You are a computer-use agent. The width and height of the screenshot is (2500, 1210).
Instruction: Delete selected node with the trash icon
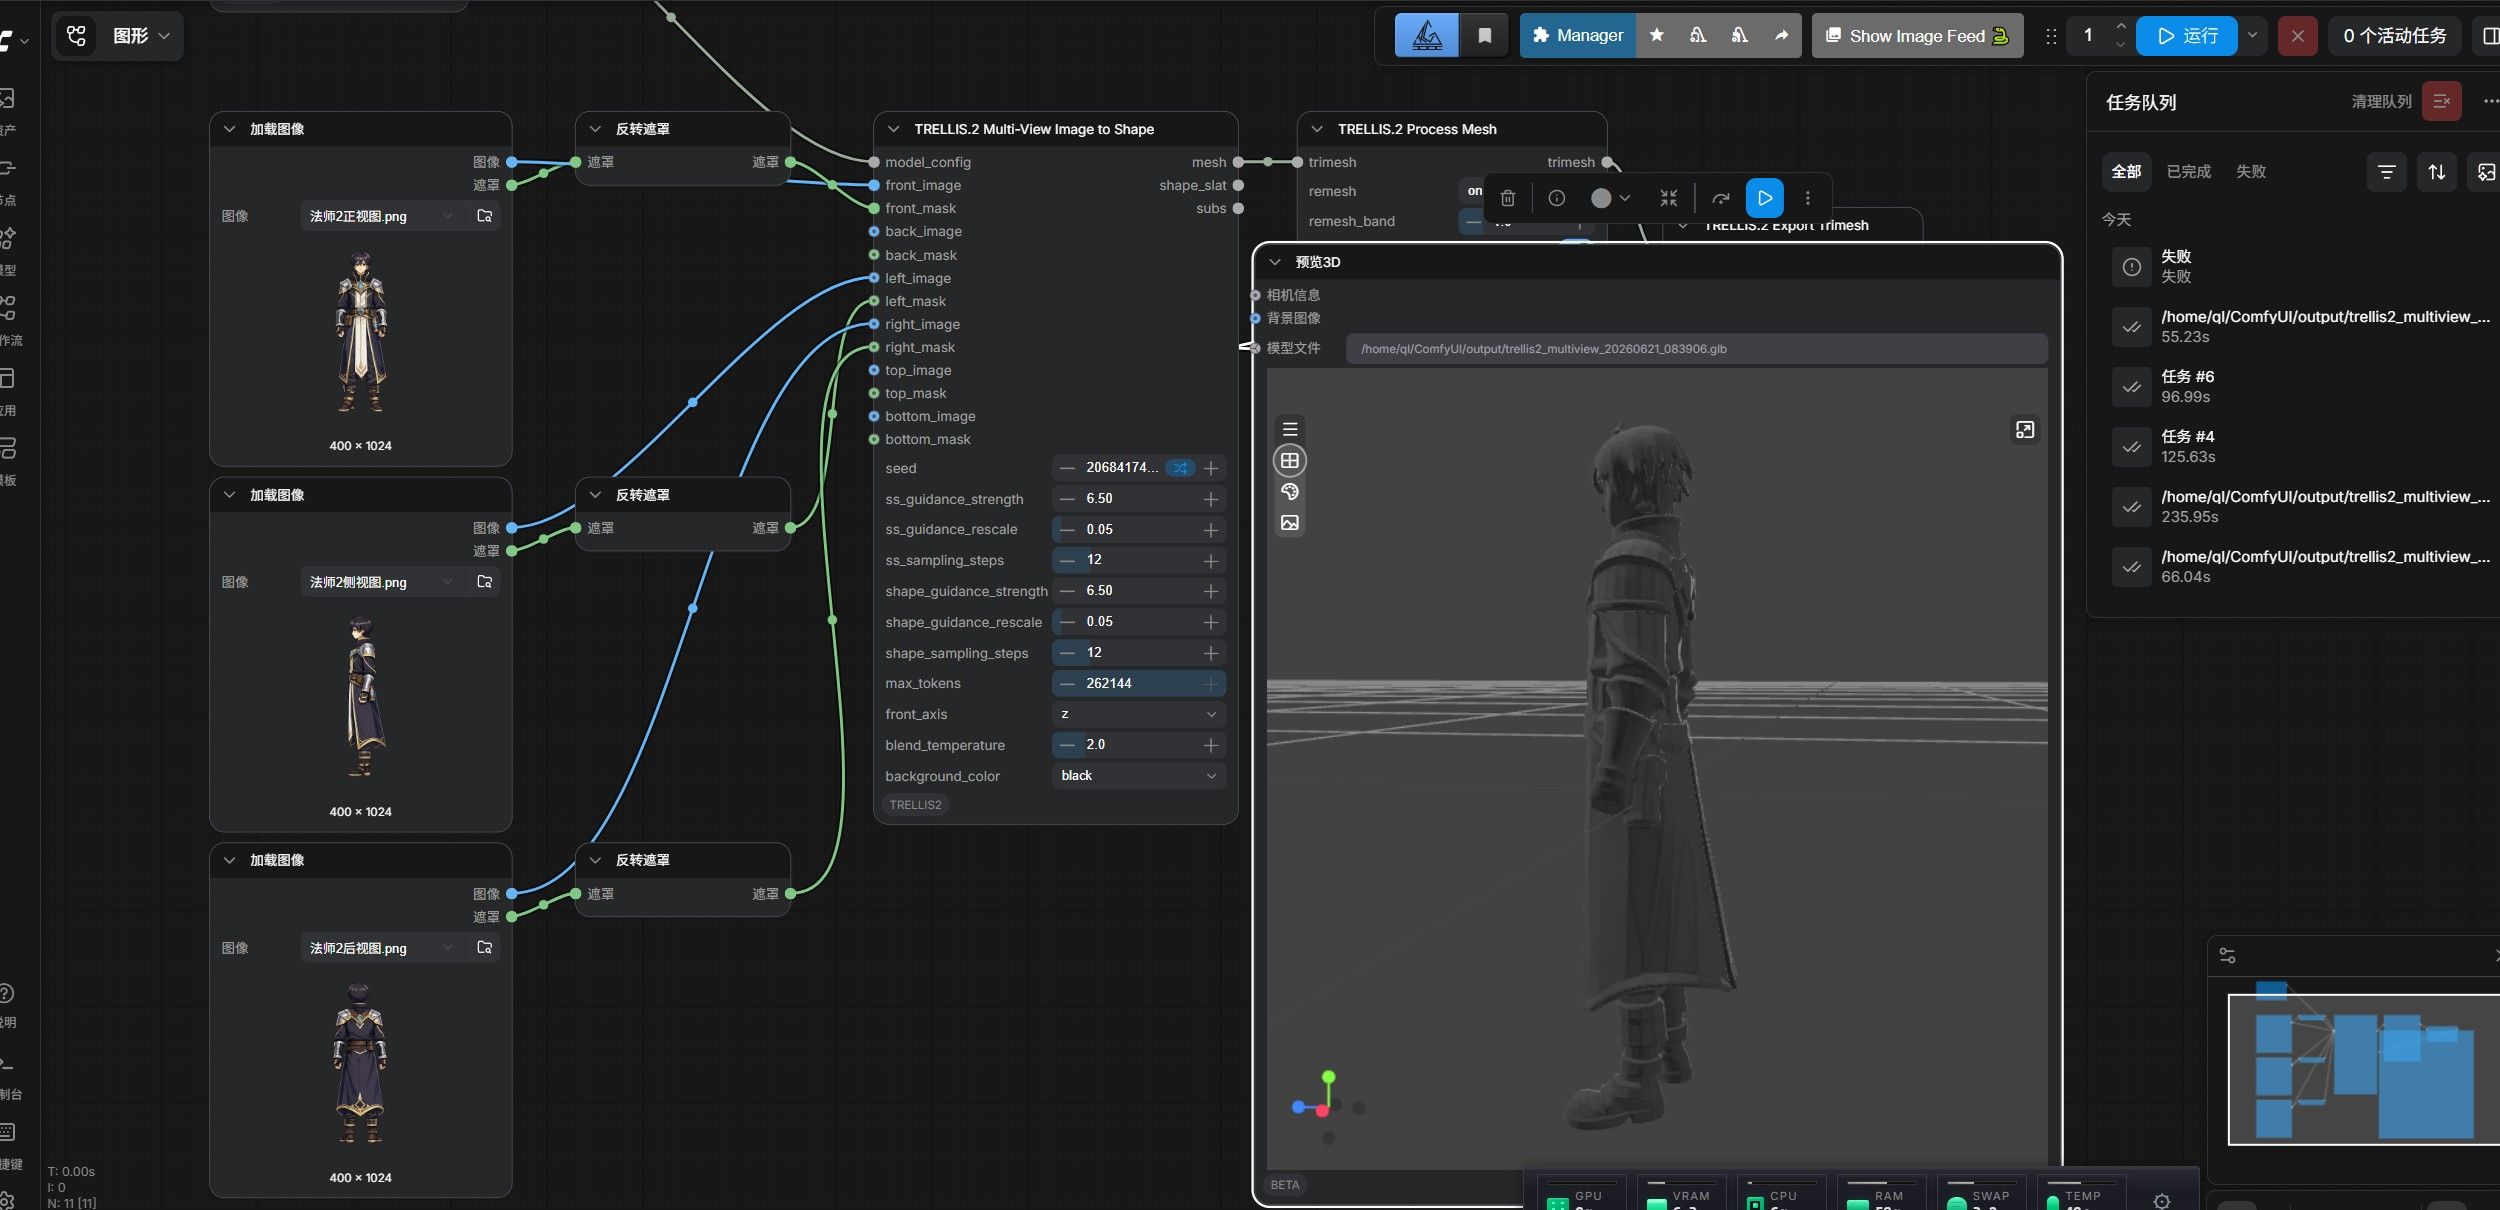click(x=1508, y=198)
